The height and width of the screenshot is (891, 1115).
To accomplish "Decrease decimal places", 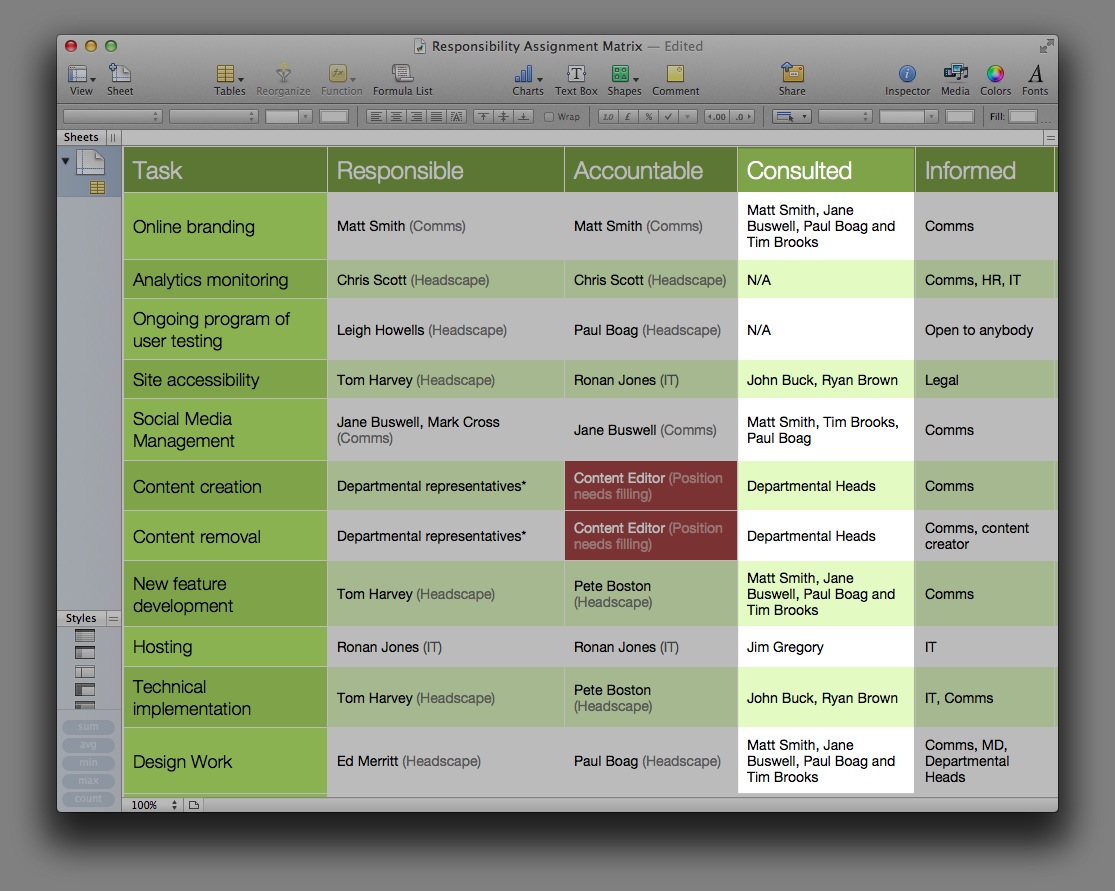I will point(717,117).
